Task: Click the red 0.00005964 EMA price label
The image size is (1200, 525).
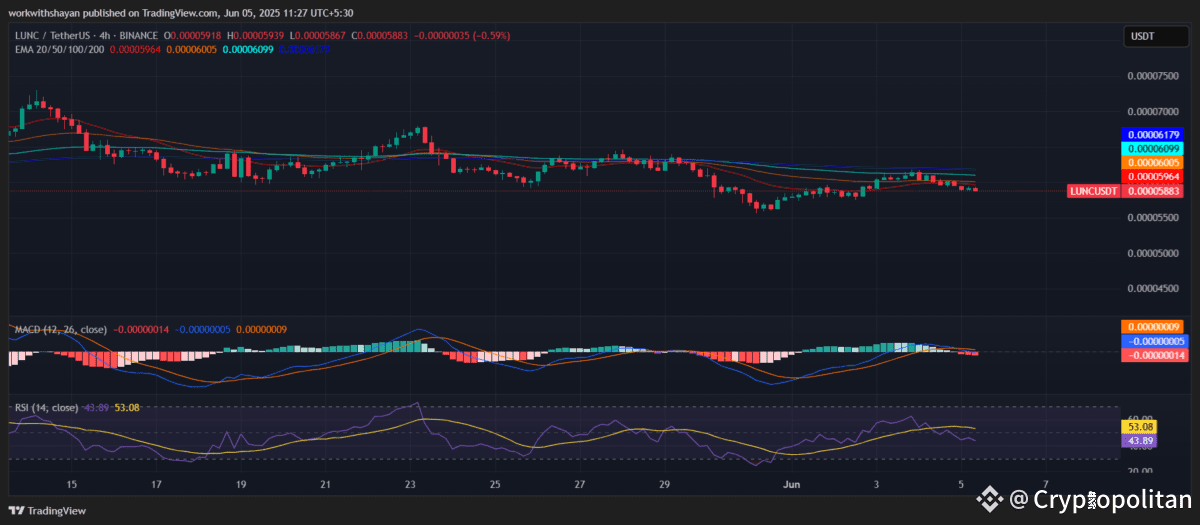Action: tap(1153, 176)
